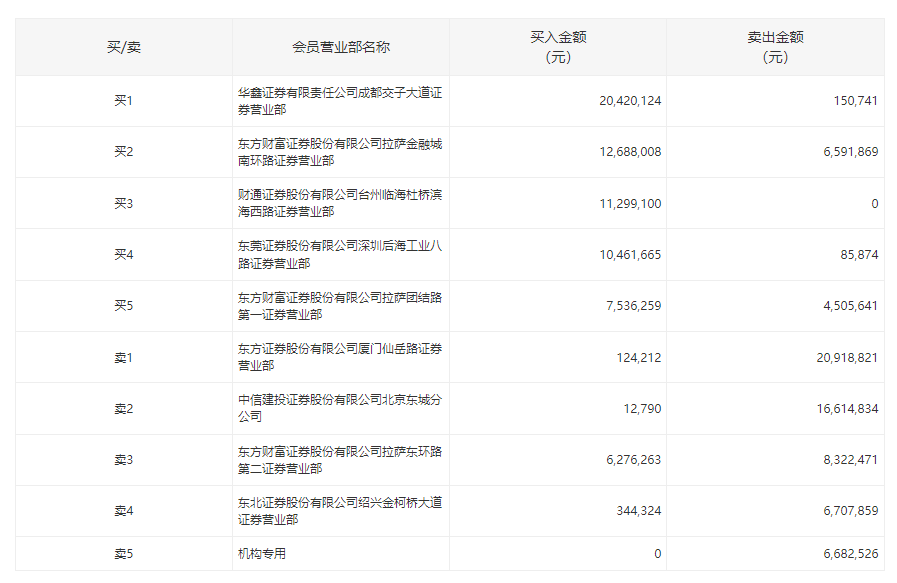This screenshot has width=897, height=583.
Task: Select the 卖出金额(元) column header
Action: pos(775,47)
